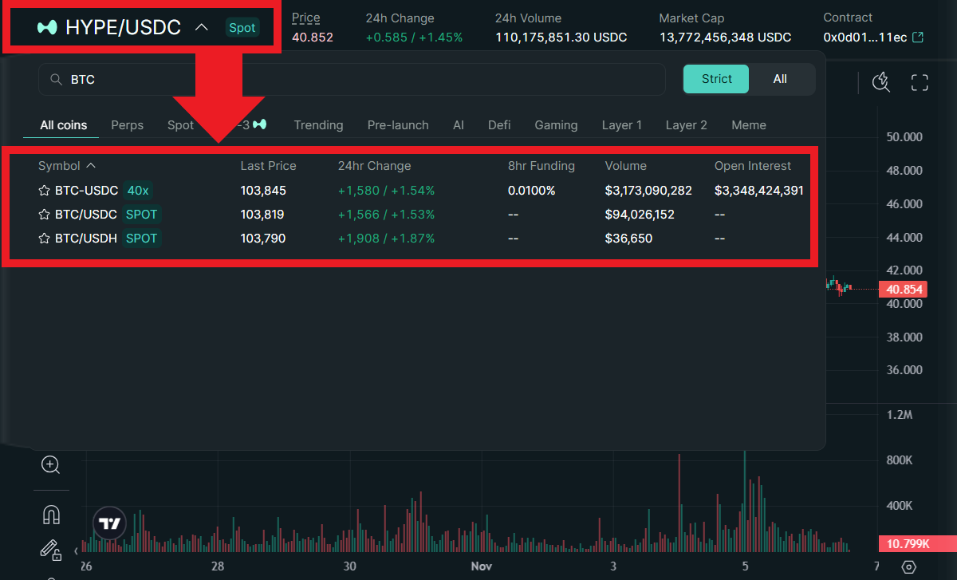The width and height of the screenshot is (957, 580).
Task: Star the BTC/USDH spot pair
Action: coord(44,238)
